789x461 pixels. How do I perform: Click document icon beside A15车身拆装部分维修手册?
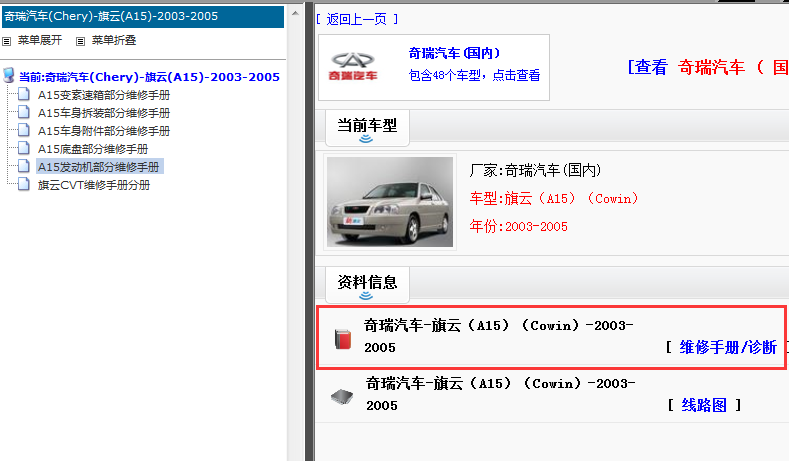click(24, 112)
